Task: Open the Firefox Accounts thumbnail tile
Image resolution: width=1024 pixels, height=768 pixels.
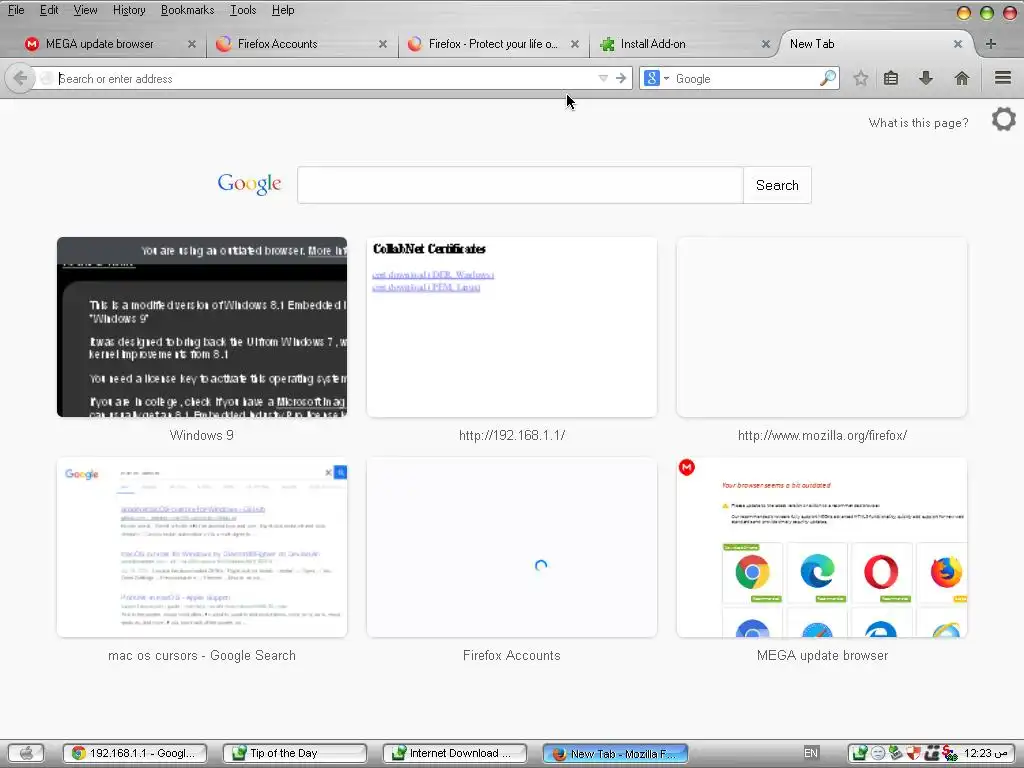Action: click(511, 547)
